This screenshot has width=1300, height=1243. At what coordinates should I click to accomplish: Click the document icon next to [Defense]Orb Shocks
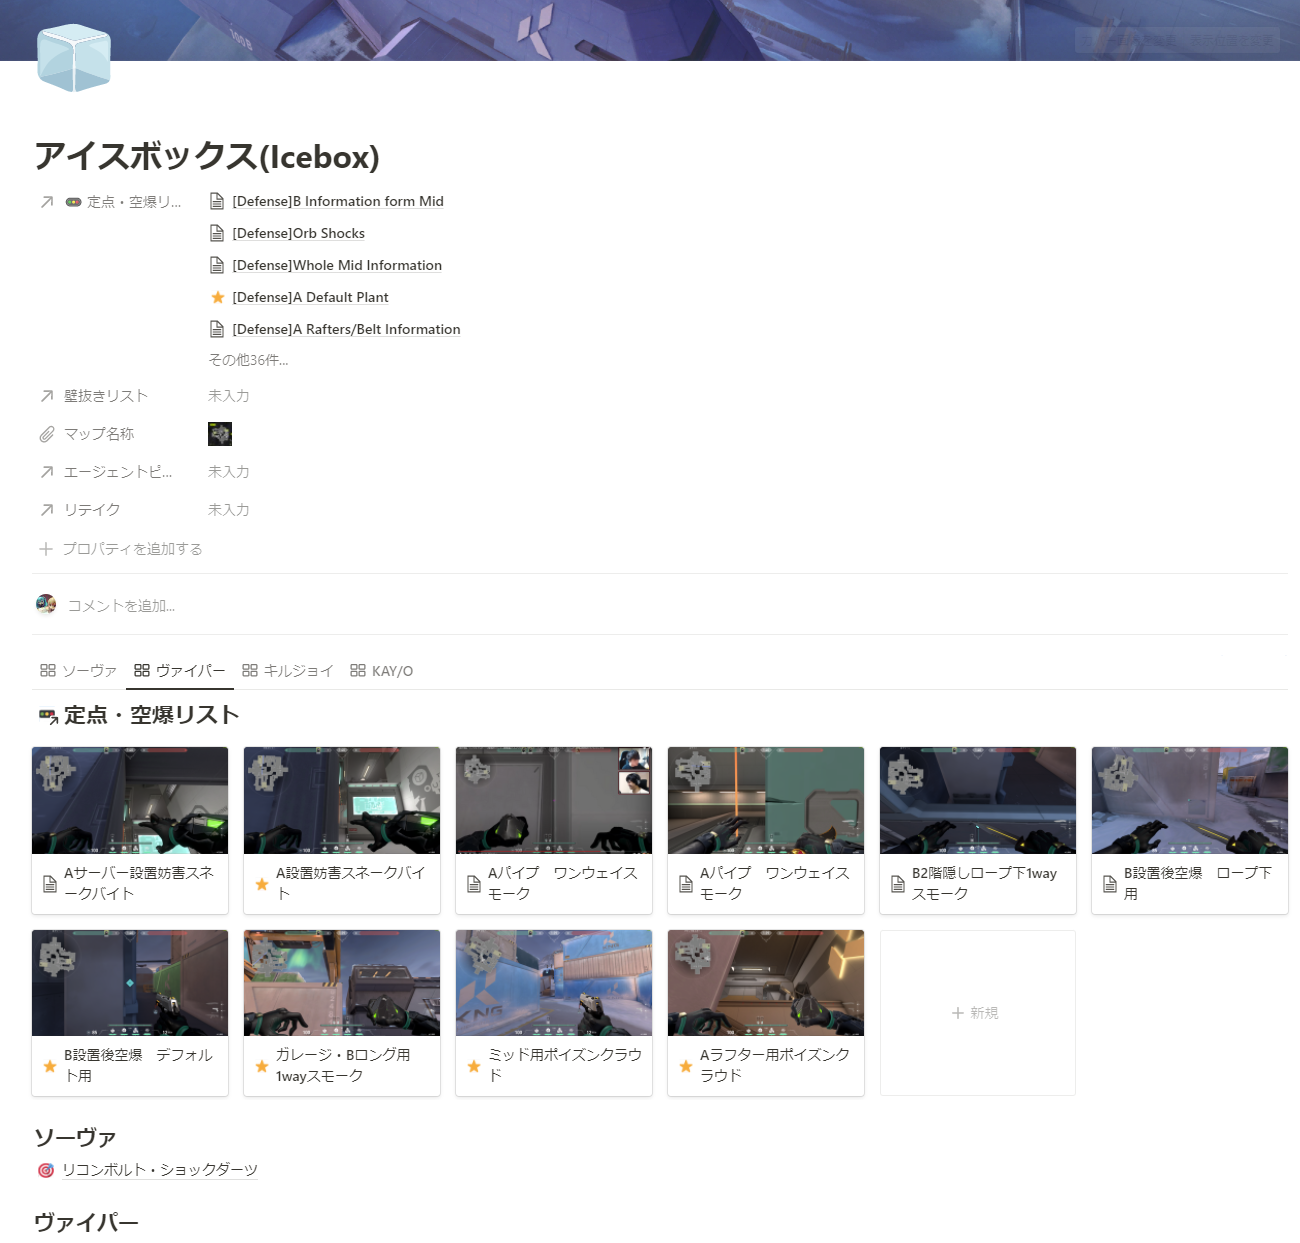[x=217, y=233]
